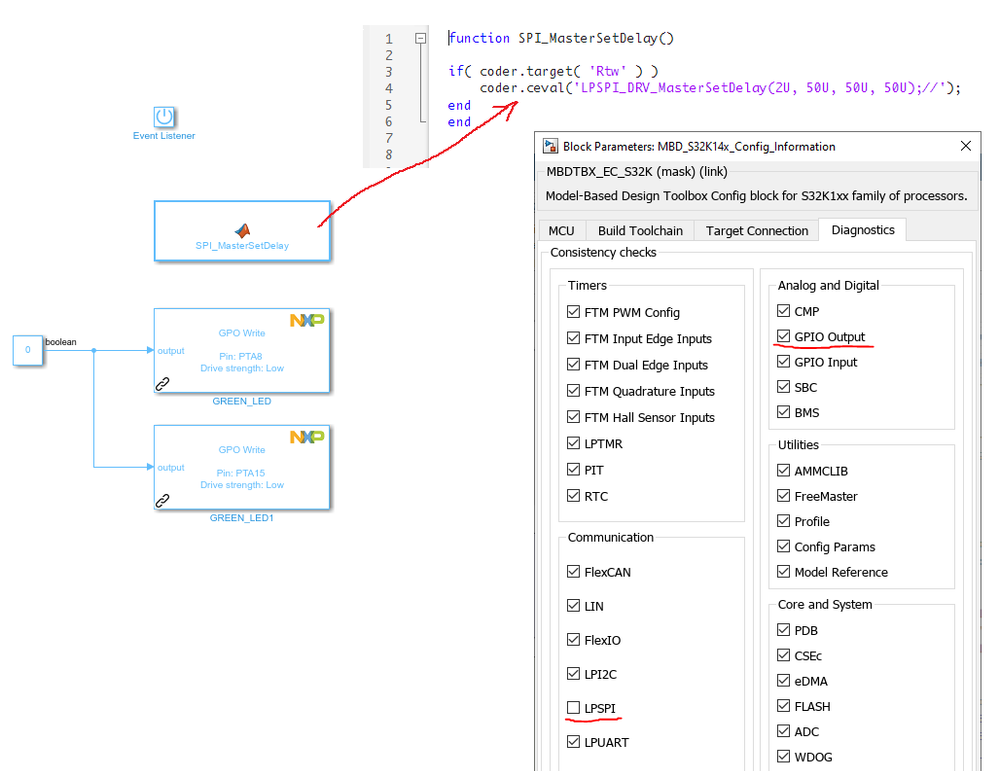Screen dimensions: 999x771
Task: Click the function SPI_MasterSetDelay() code line
Action: click(561, 38)
